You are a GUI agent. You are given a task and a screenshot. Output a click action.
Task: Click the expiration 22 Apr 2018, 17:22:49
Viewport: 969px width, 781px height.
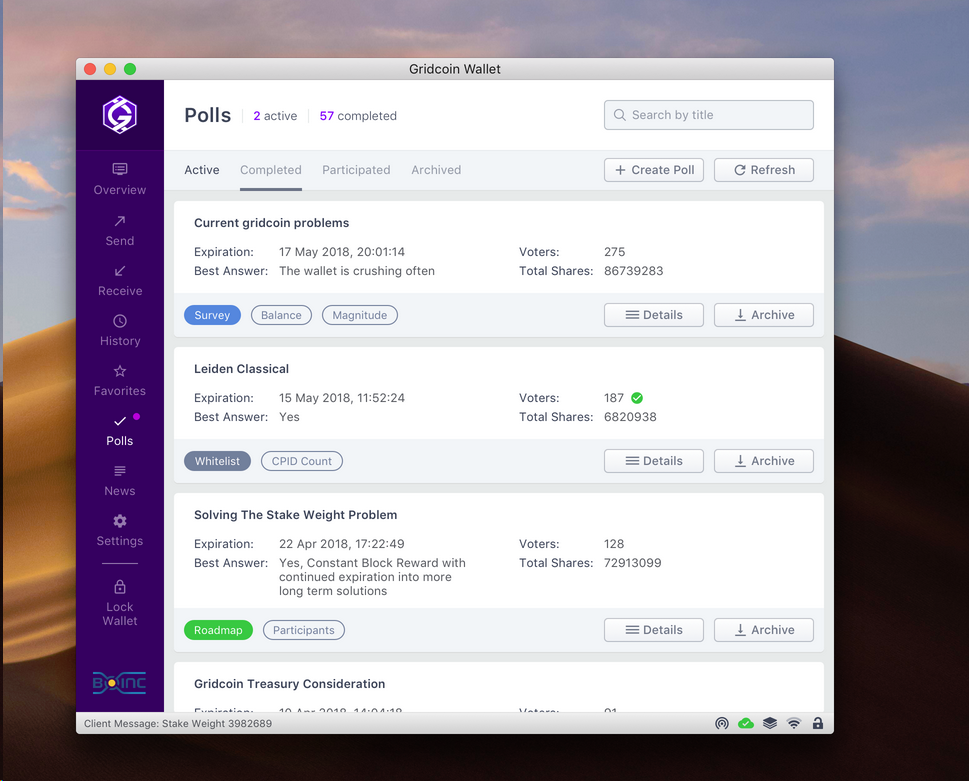pyautogui.click(x=342, y=544)
